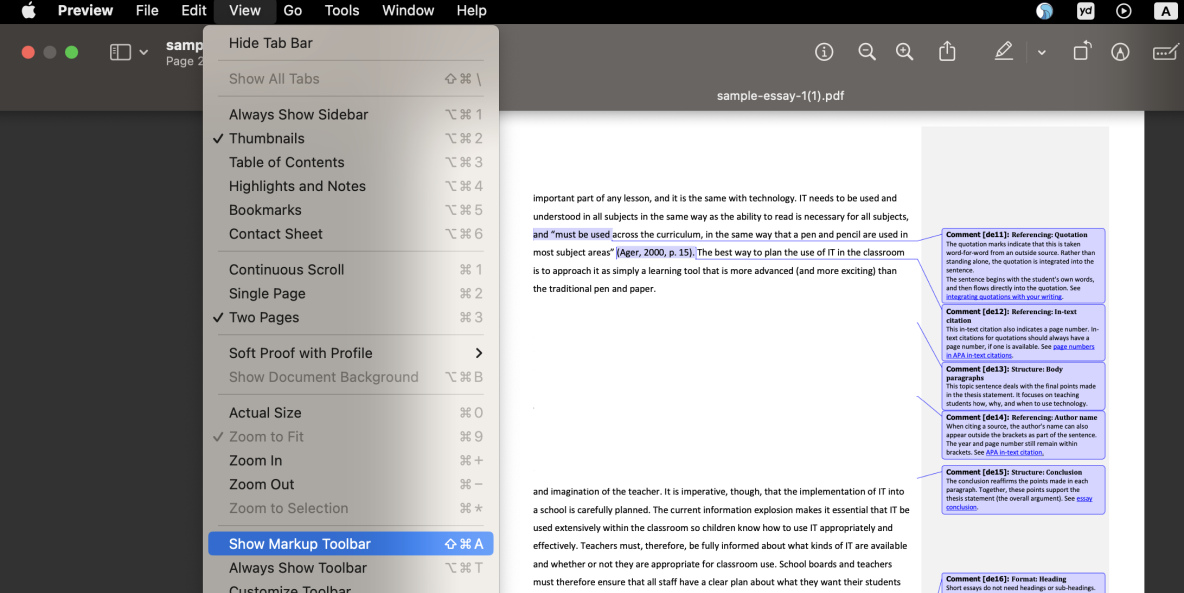Click the rotate page icon
The image size is (1184, 593).
click(1081, 51)
